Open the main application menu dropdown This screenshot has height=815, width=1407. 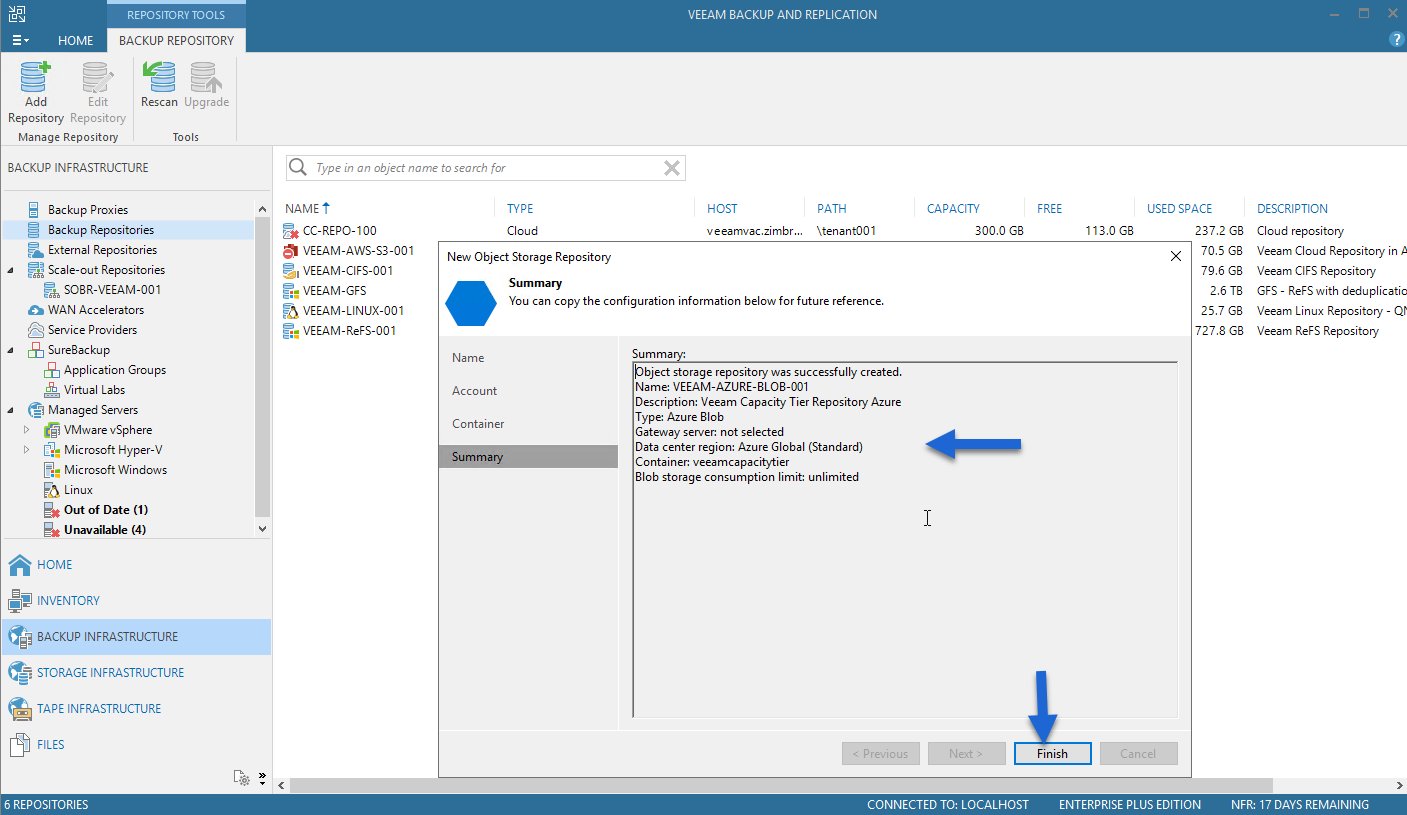point(20,40)
